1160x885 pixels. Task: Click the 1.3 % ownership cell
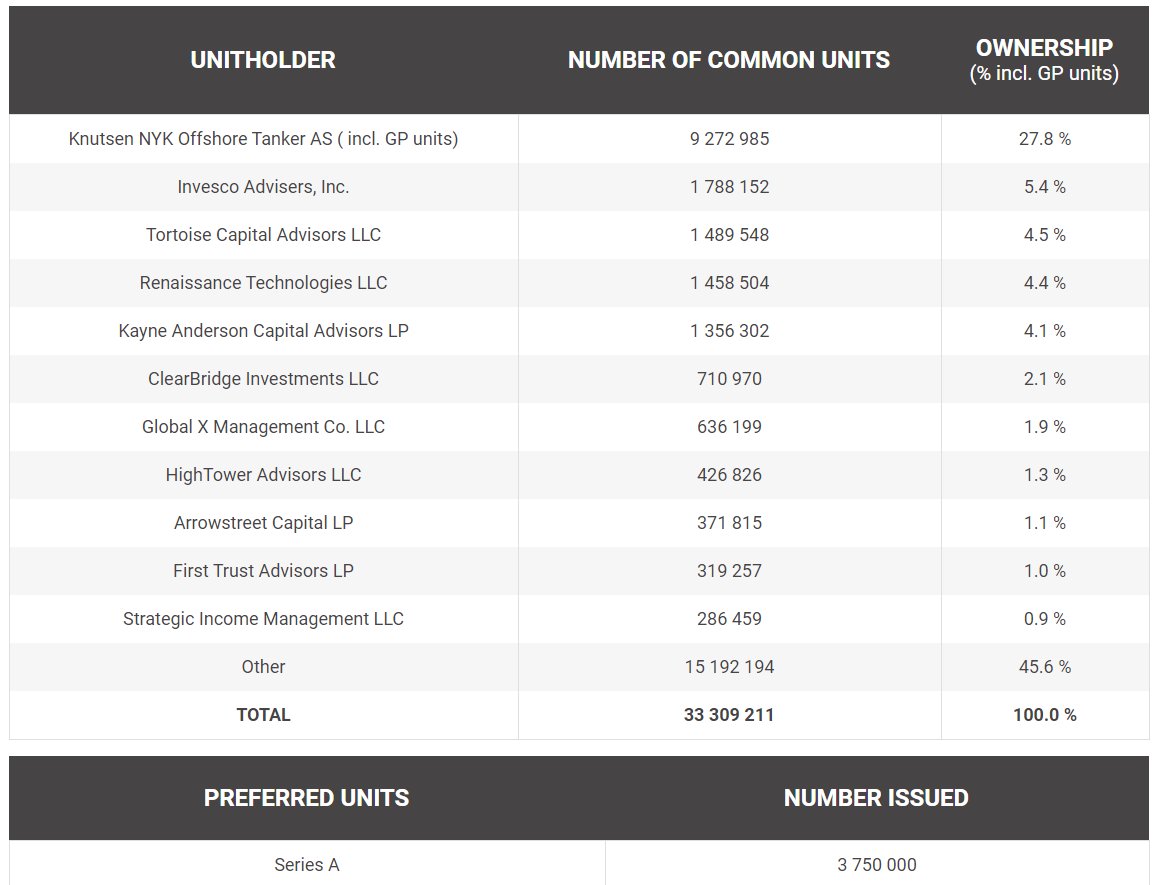[1045, 475]
